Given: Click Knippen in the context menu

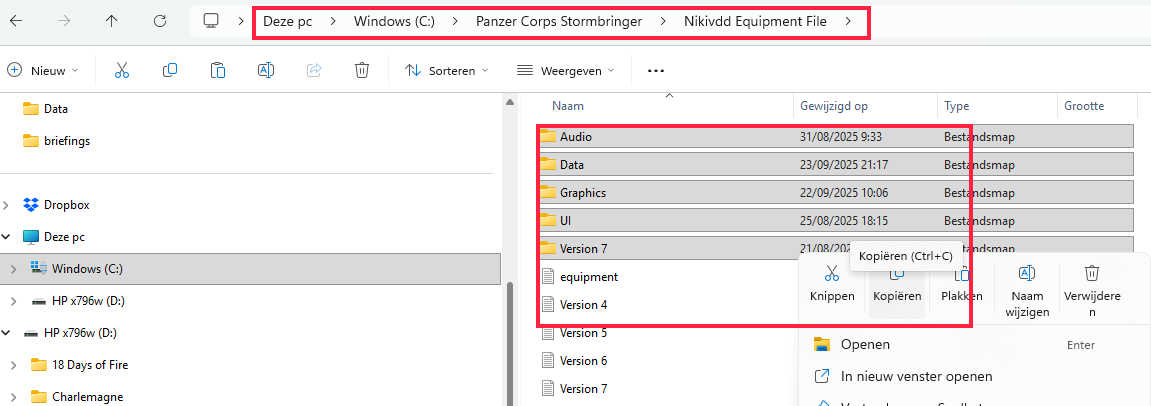Looking at the screenshot, I should click(x=832, y=285).
